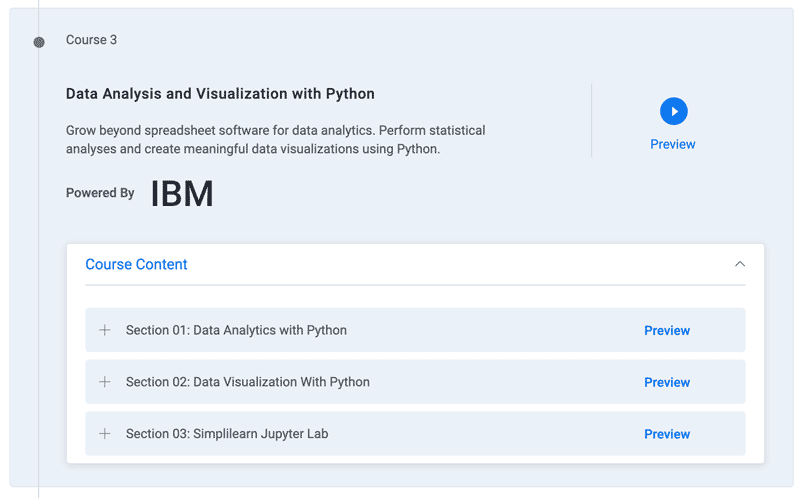Preview Section 01 Data Analytics with Python
The height and width of the screenshot is (498, 800).
pyautogui.click(x=667, y=331)
